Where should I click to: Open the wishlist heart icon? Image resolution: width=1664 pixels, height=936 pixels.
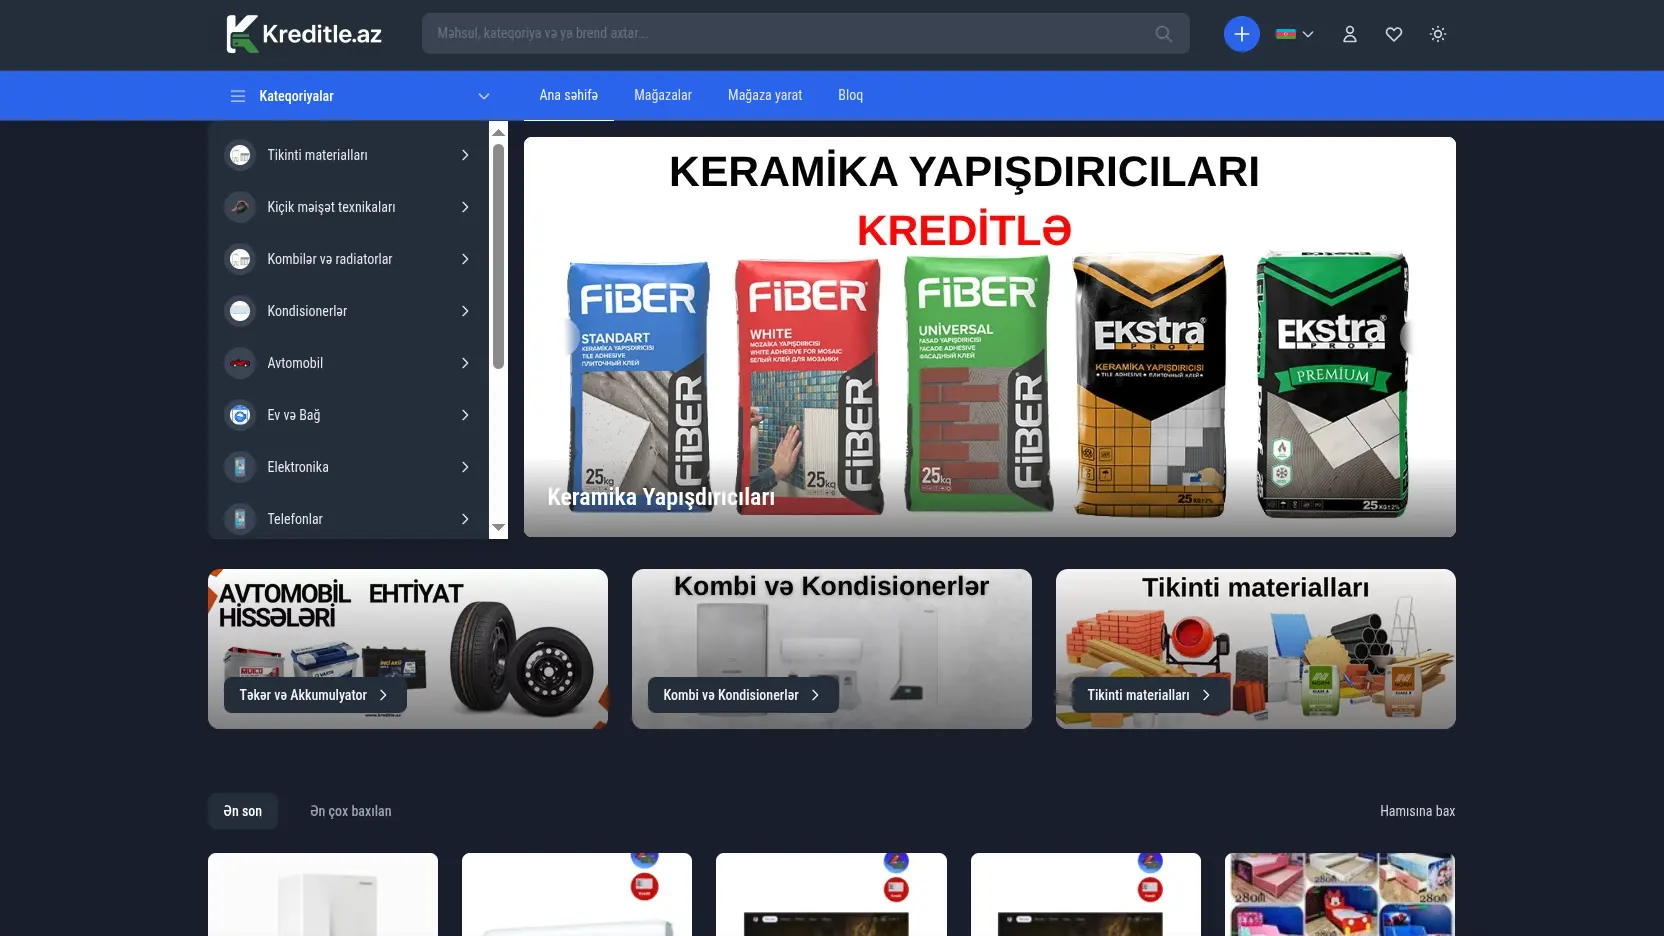coord(1393,34)
